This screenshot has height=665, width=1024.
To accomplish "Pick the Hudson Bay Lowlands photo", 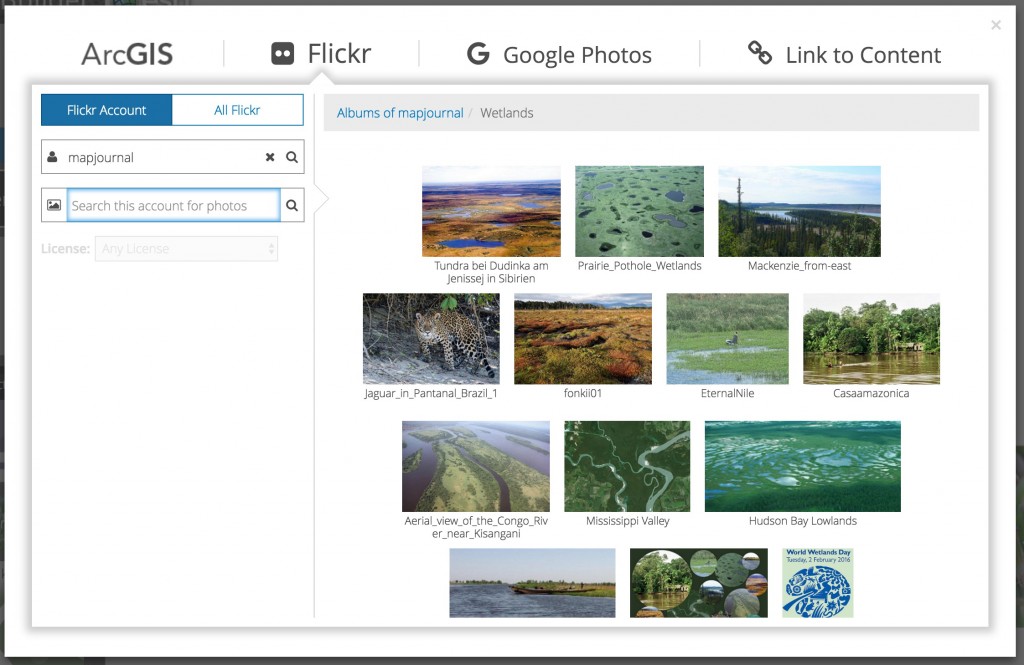I will 802,466.
